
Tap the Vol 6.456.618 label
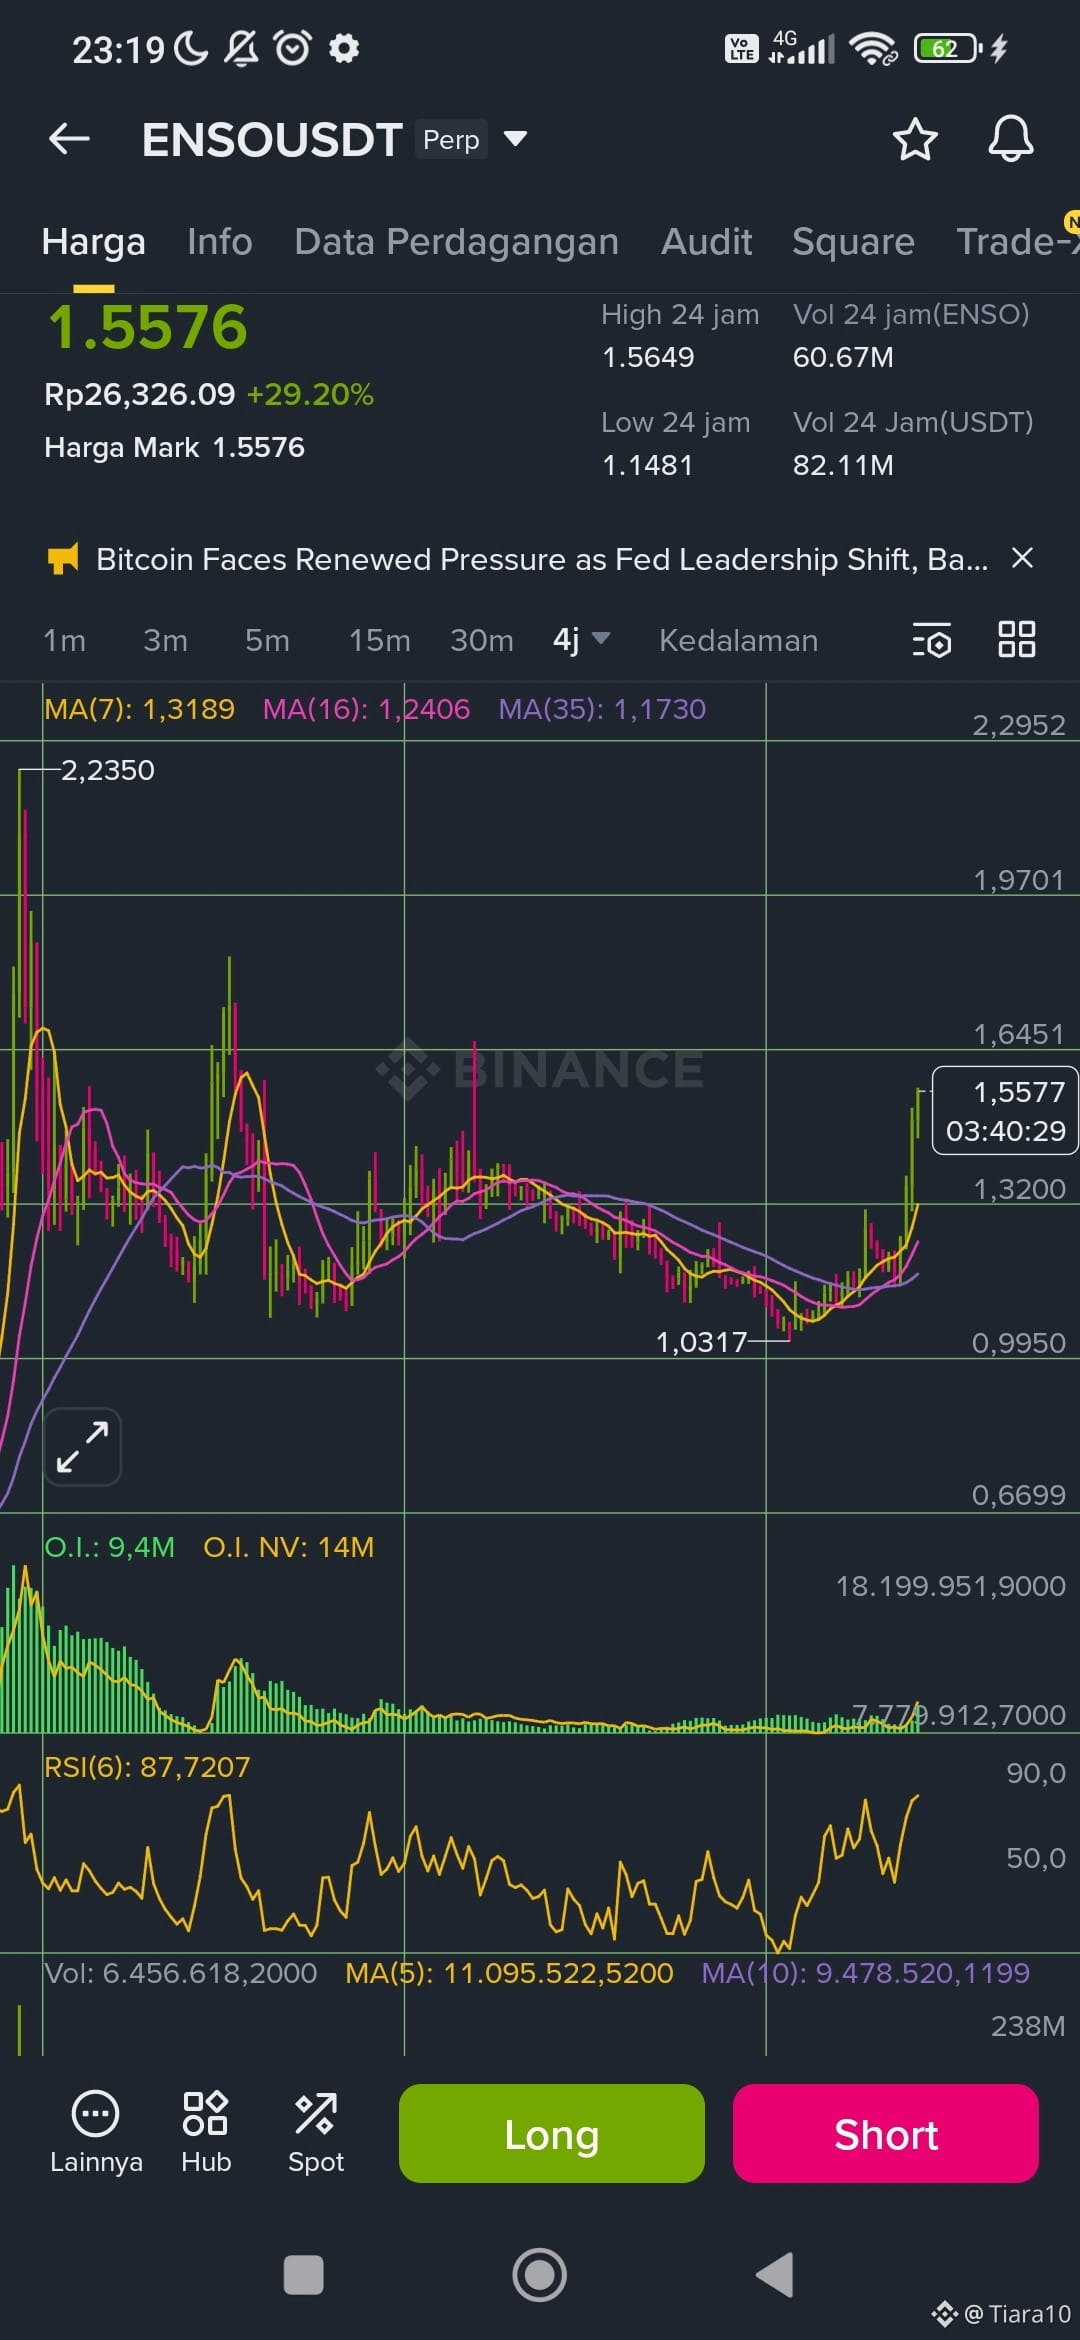tap(181, 1973)
